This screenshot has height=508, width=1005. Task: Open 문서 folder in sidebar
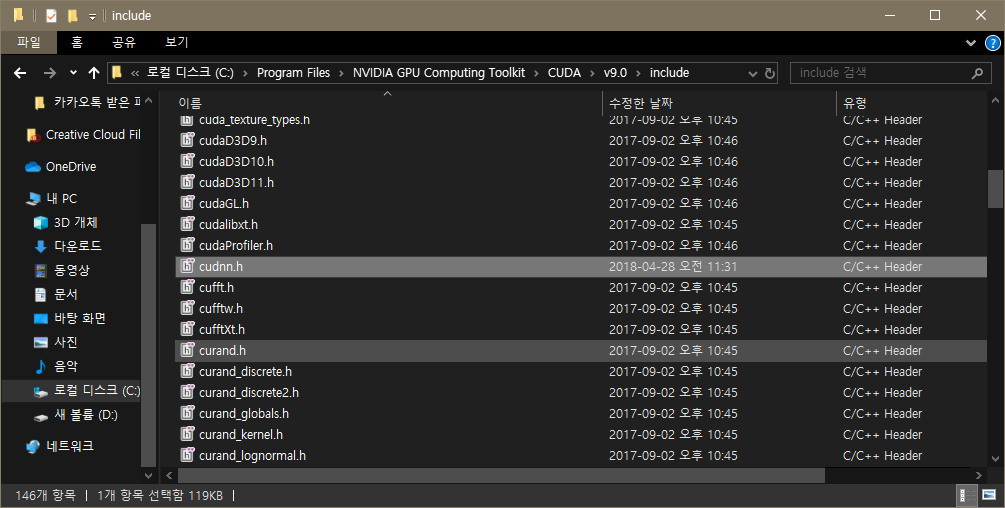click(56, 294)
